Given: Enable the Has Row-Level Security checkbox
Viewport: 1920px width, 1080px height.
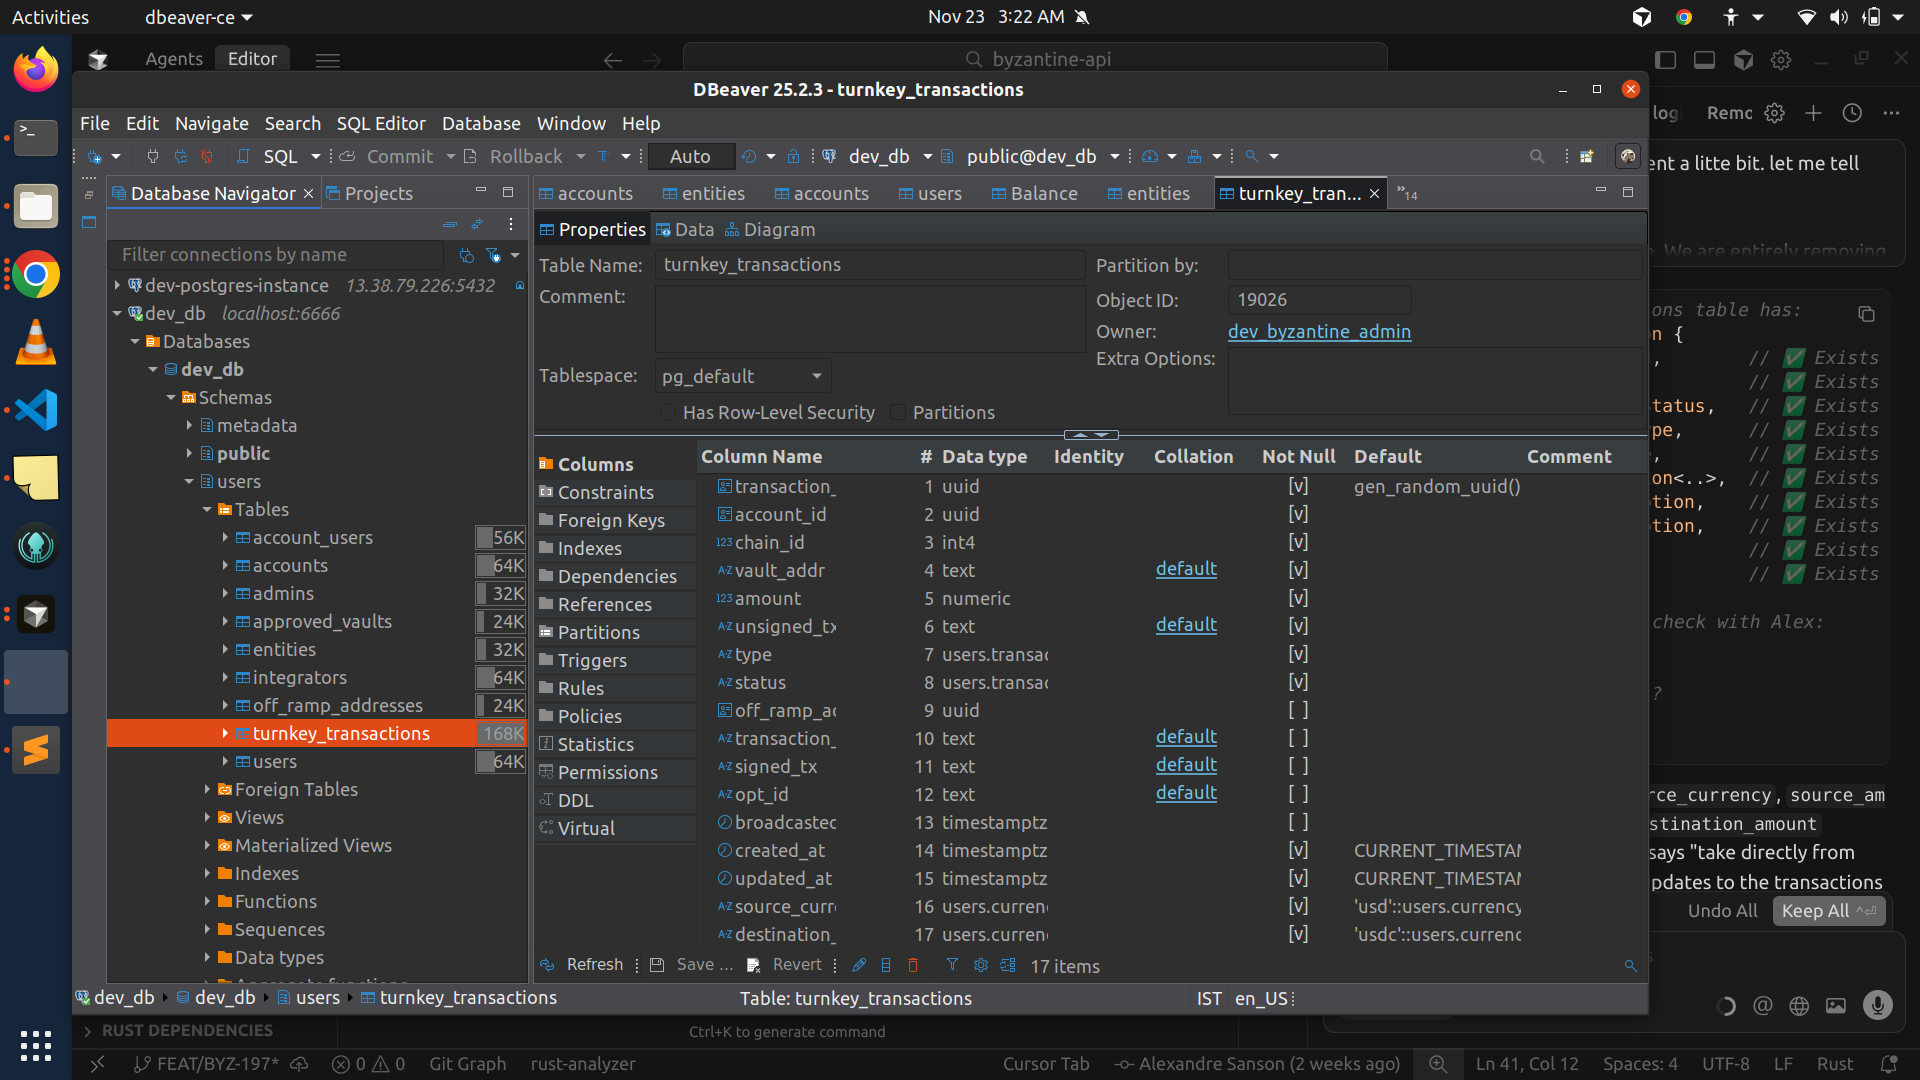Looking at the screenshot, I should coord(668,412).
